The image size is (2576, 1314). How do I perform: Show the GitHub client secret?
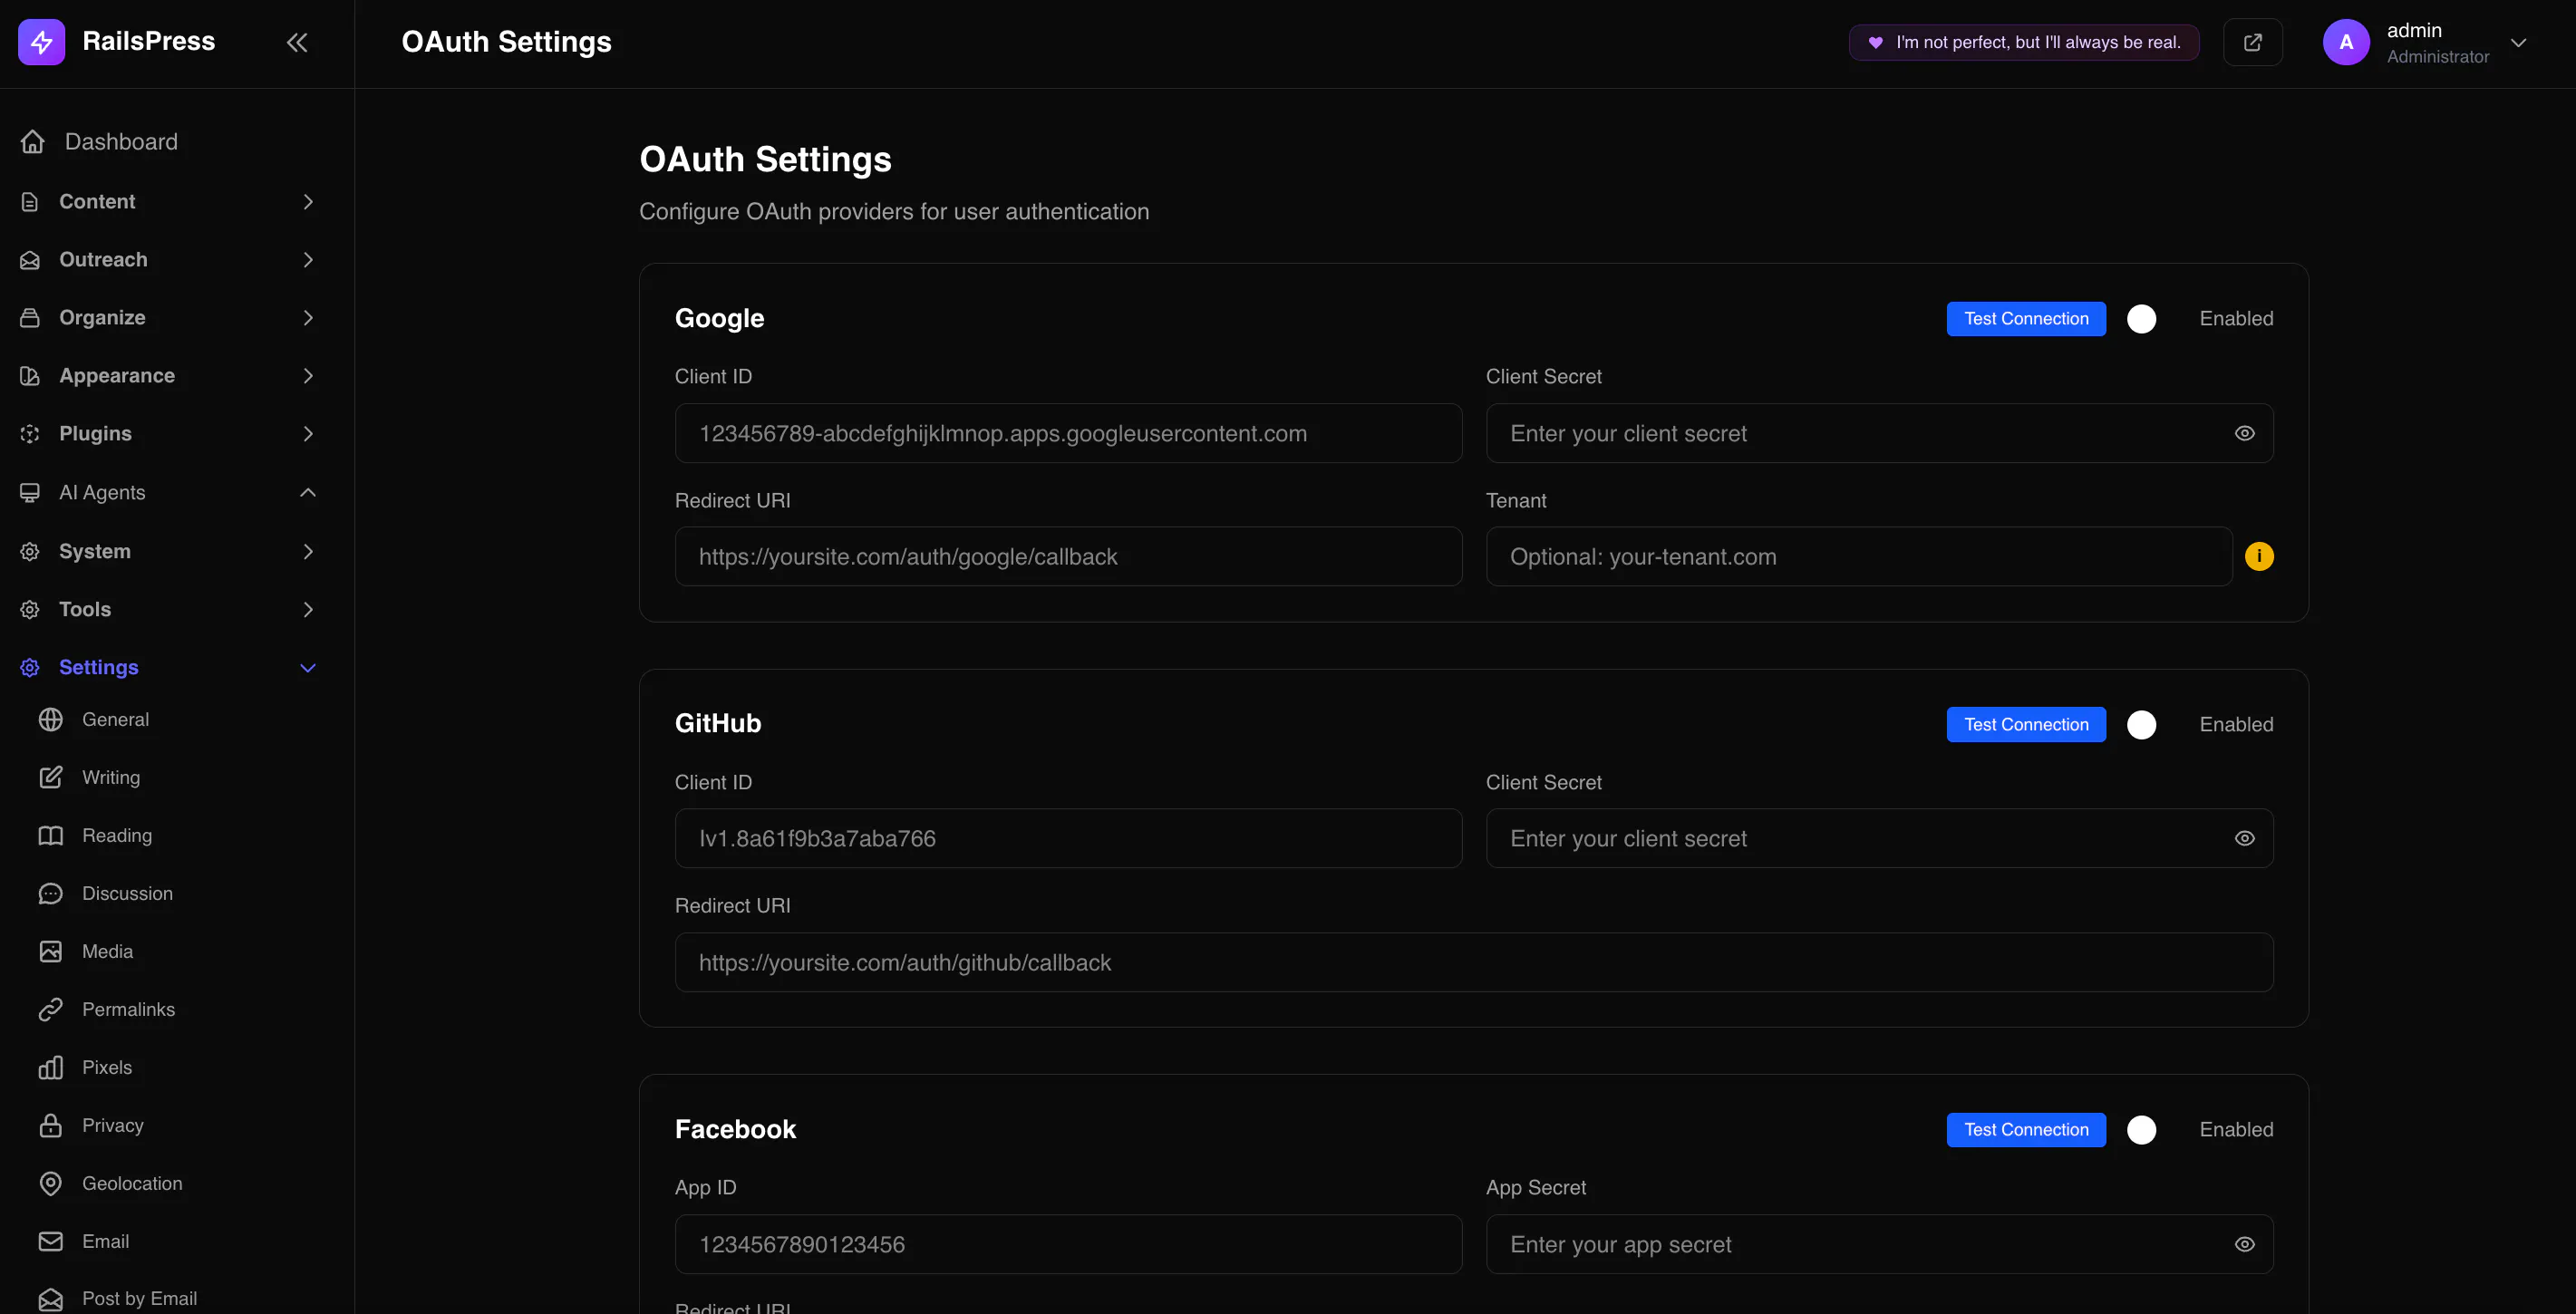(2245, 839)
